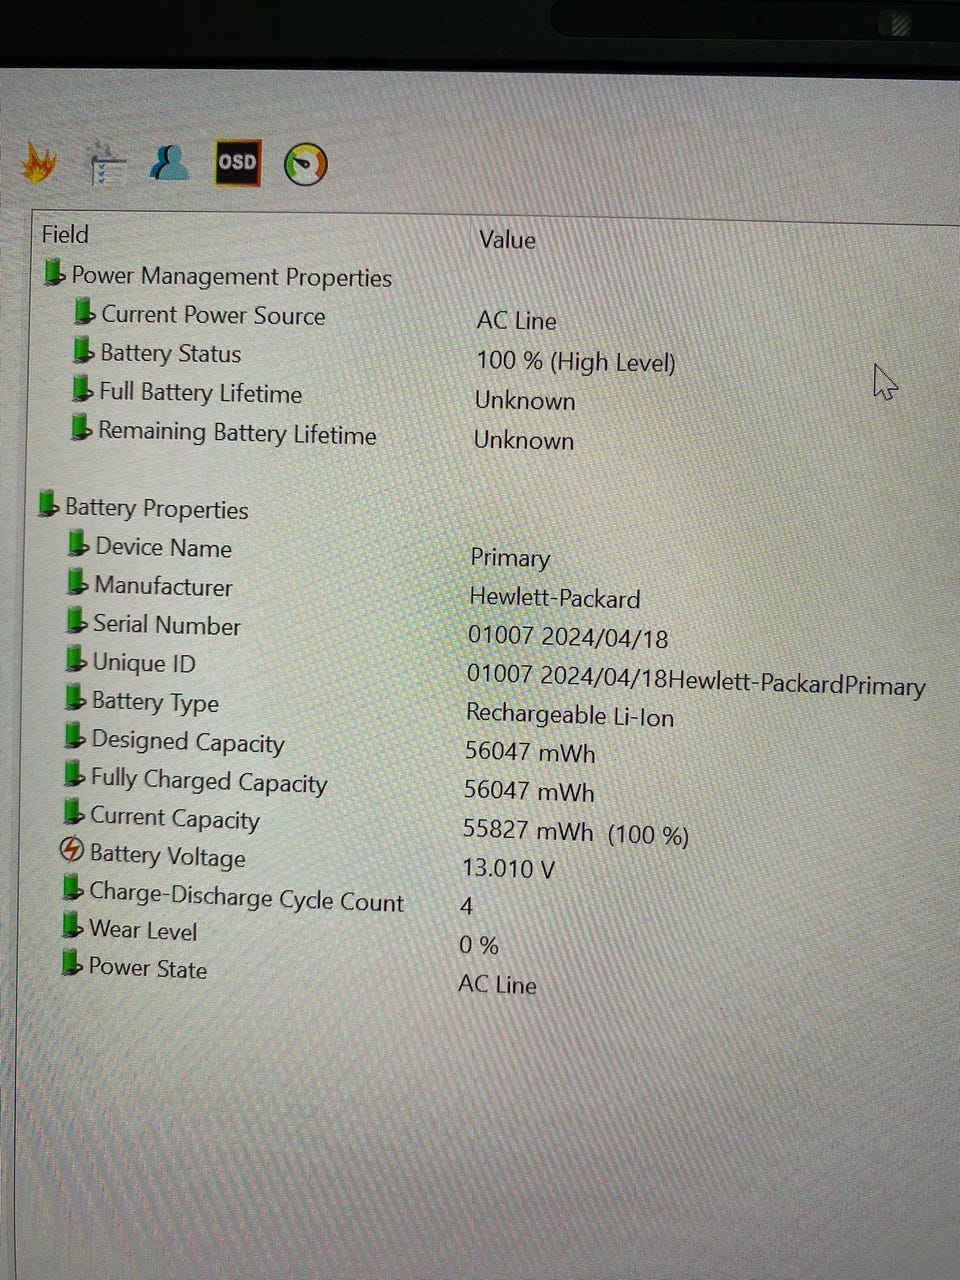Click the Serial Number row icon
This screenshot has height=1280, width=960.
tap(76, 620)
